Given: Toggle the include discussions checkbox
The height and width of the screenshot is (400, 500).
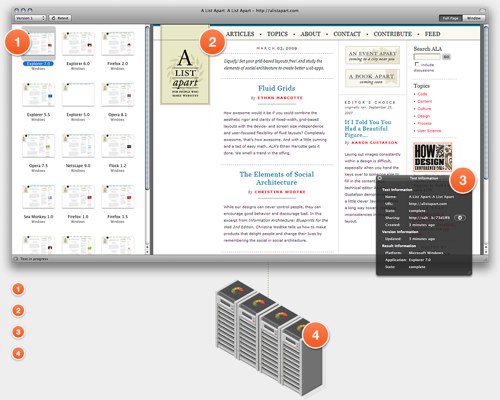Looking at the screenshot, I should 417,64.
